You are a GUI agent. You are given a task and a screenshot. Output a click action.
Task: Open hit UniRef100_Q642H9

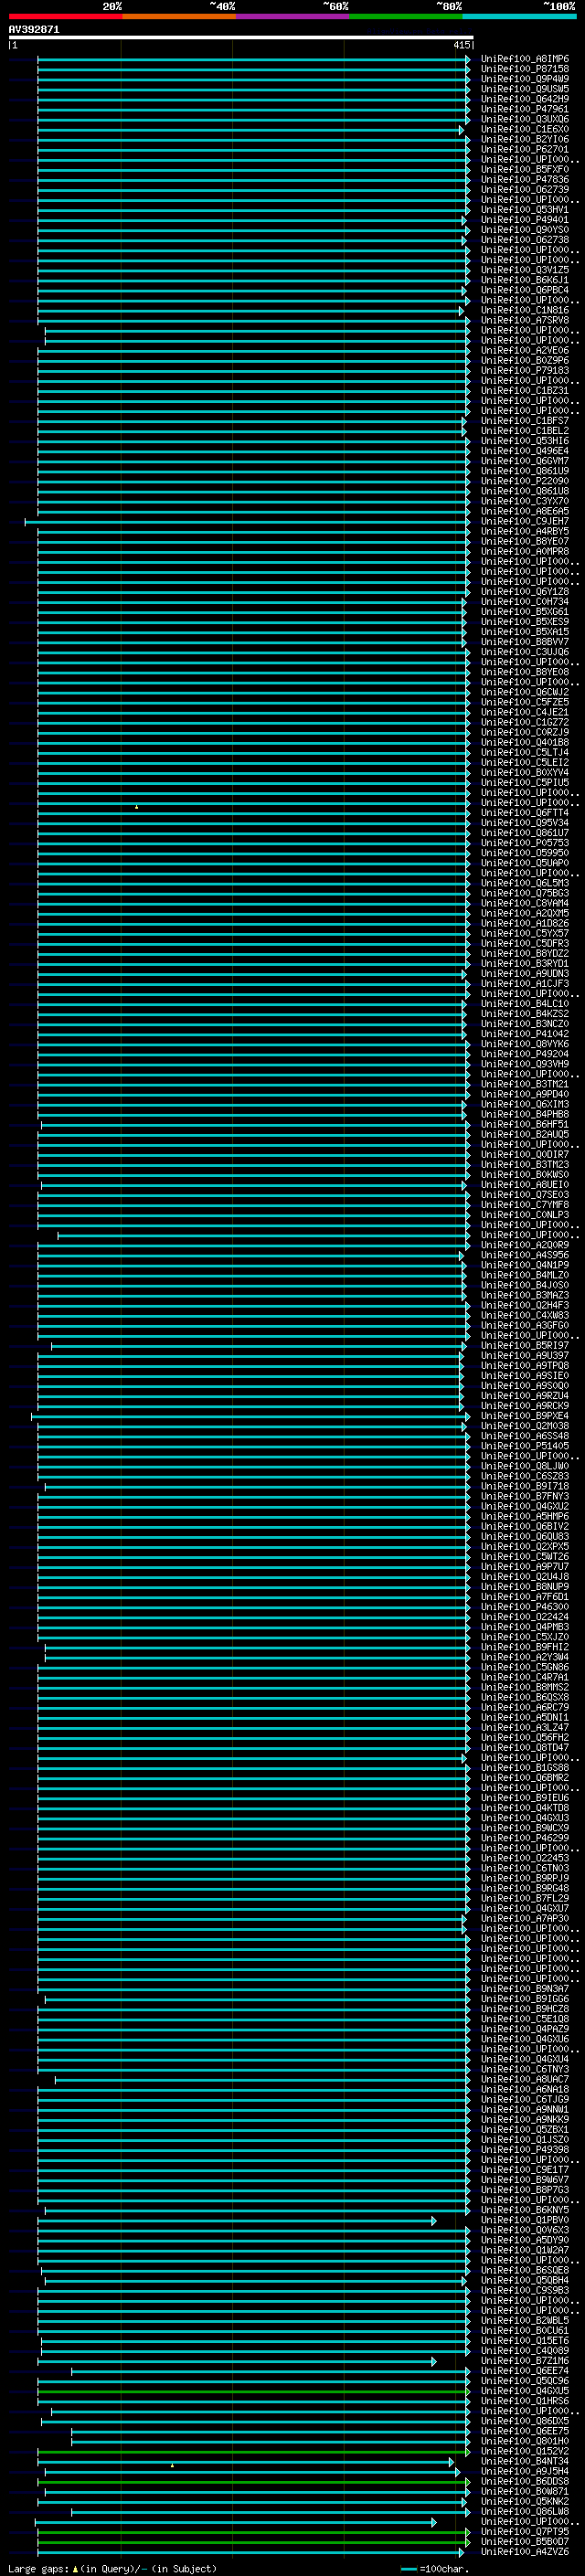(525, 99)
